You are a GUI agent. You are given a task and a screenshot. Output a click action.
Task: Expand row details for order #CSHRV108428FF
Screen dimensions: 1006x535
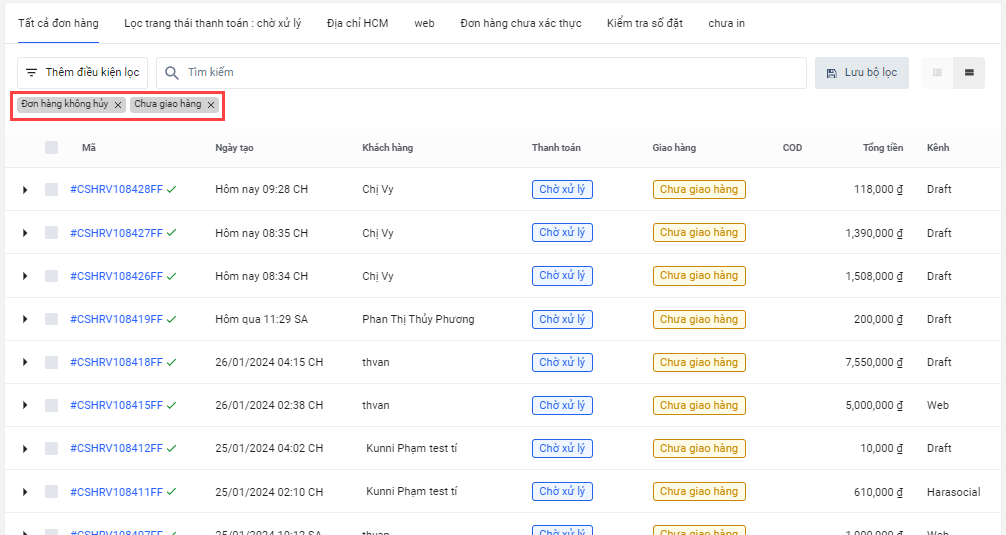[25, 190]
